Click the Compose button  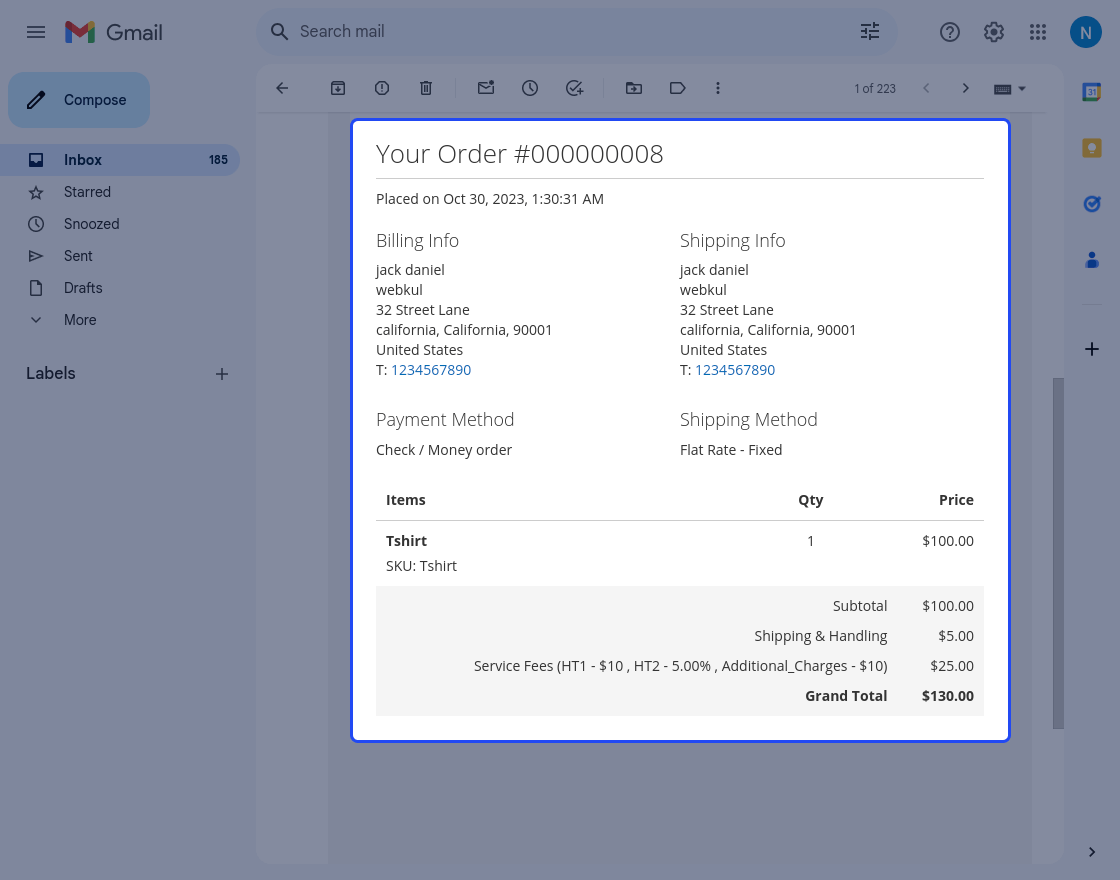click(x=79, y=100)
